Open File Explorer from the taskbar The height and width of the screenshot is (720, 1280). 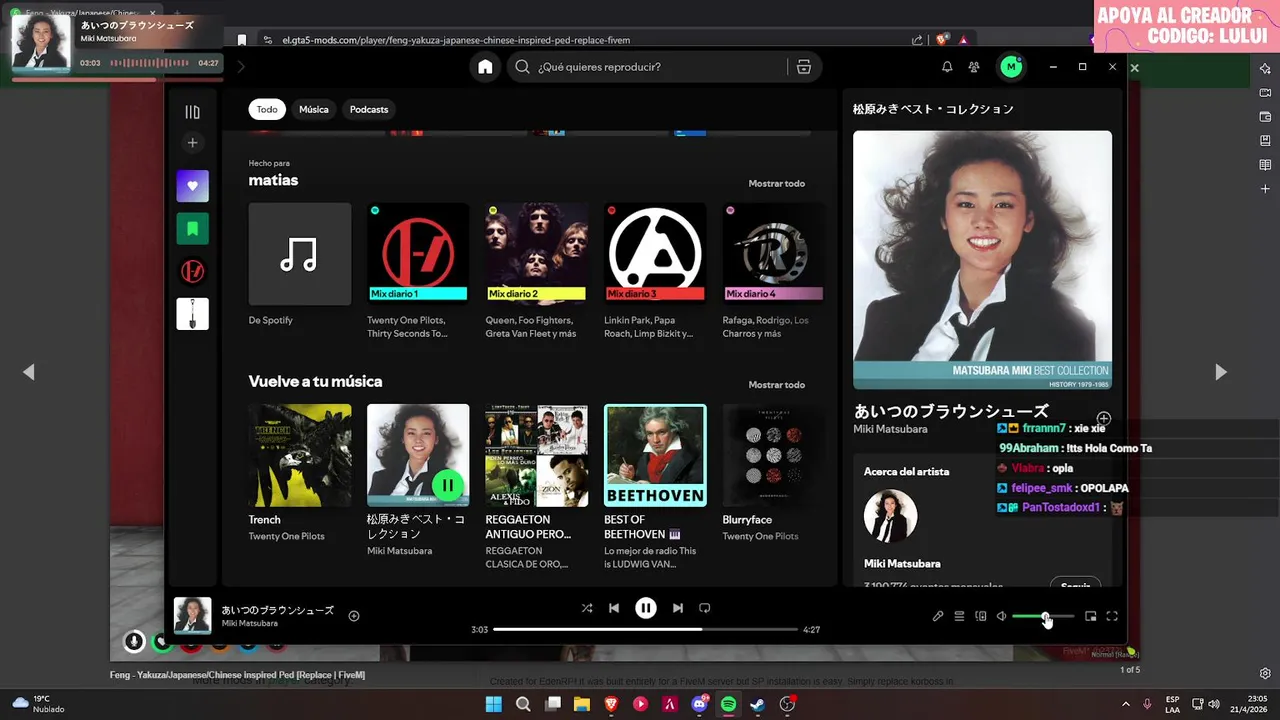click(582, 704)
